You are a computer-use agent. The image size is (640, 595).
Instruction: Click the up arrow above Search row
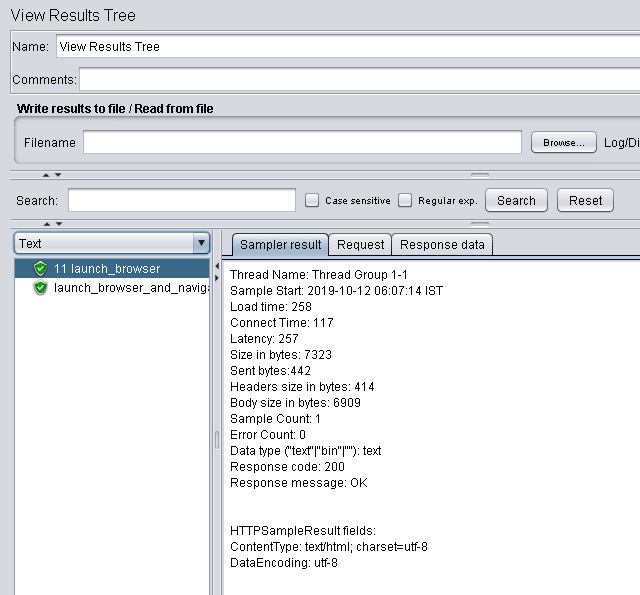46,175
